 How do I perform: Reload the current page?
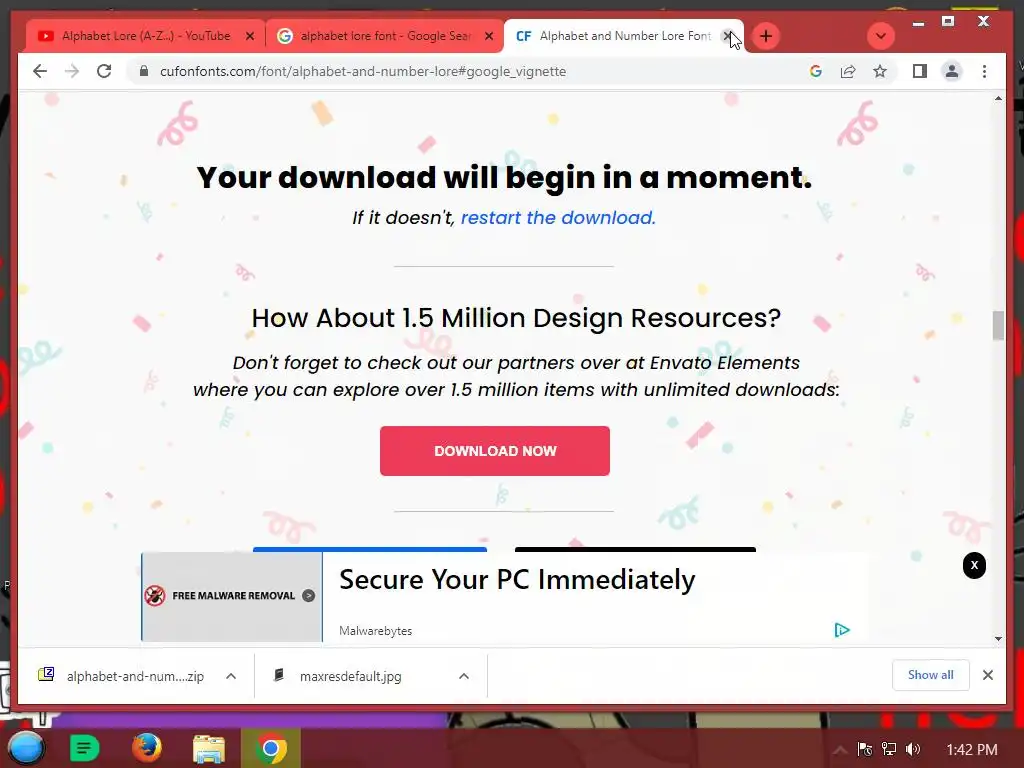pos(104,71)
